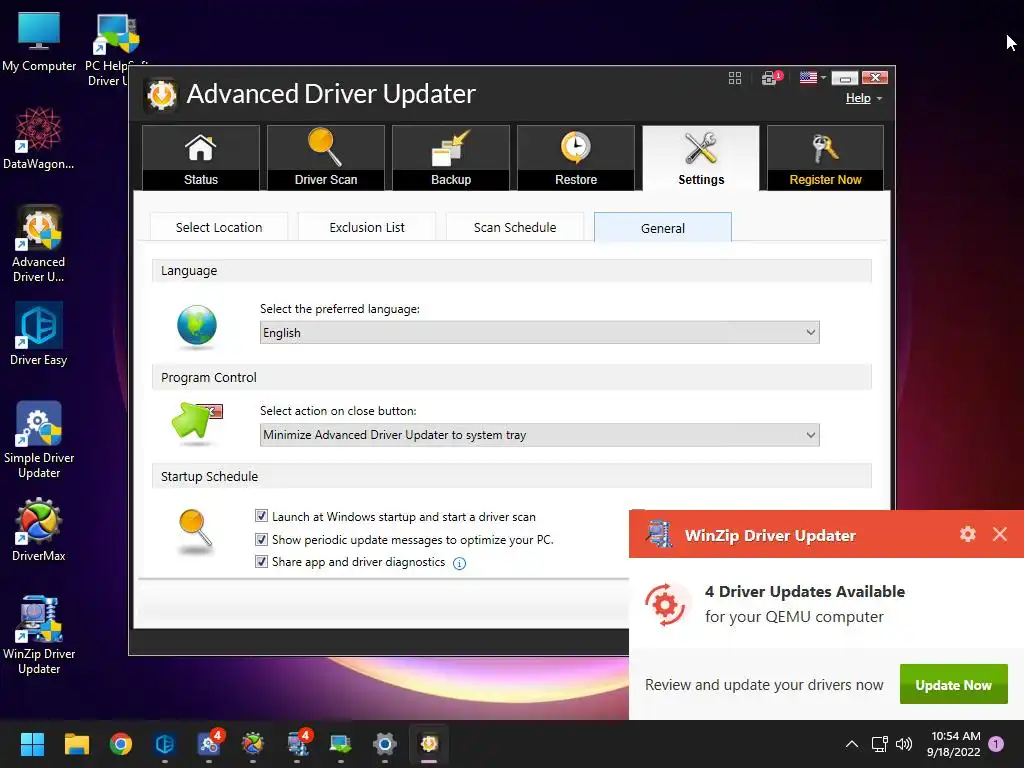Click the globe language icon
Screen dimensions: 1024x768
click(197, 325)
